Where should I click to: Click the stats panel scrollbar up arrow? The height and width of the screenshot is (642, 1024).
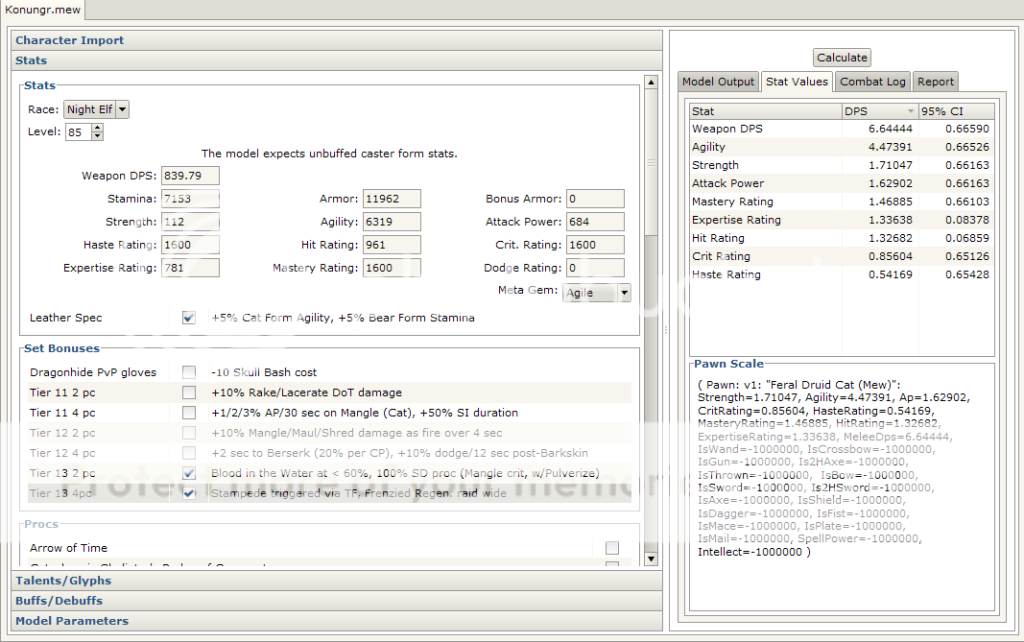click(x=650, y=82)
